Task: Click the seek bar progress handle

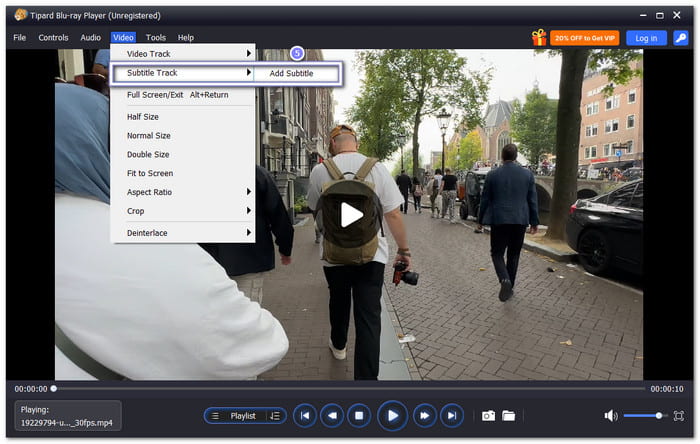Action: coord(54,389)
